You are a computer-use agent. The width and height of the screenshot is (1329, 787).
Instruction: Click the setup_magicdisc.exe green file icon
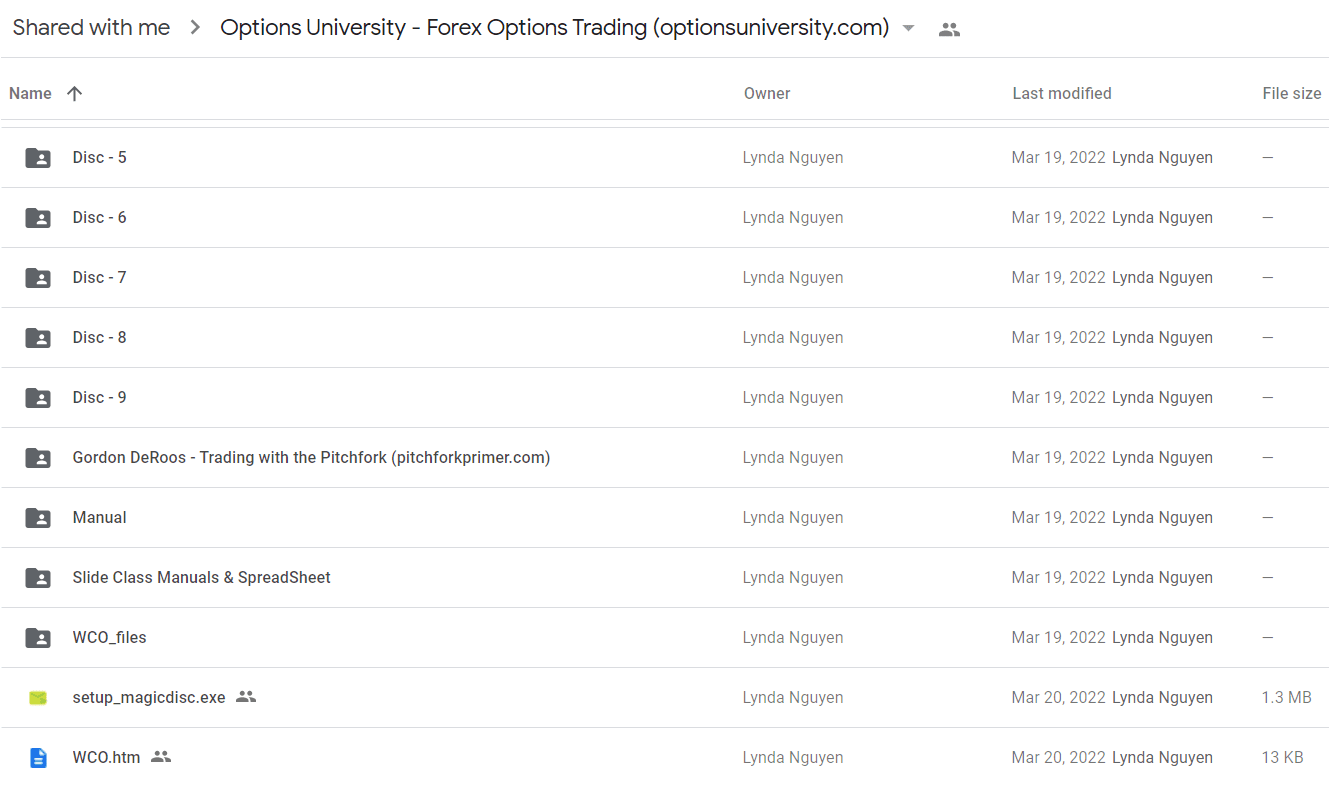click(38, 697)
